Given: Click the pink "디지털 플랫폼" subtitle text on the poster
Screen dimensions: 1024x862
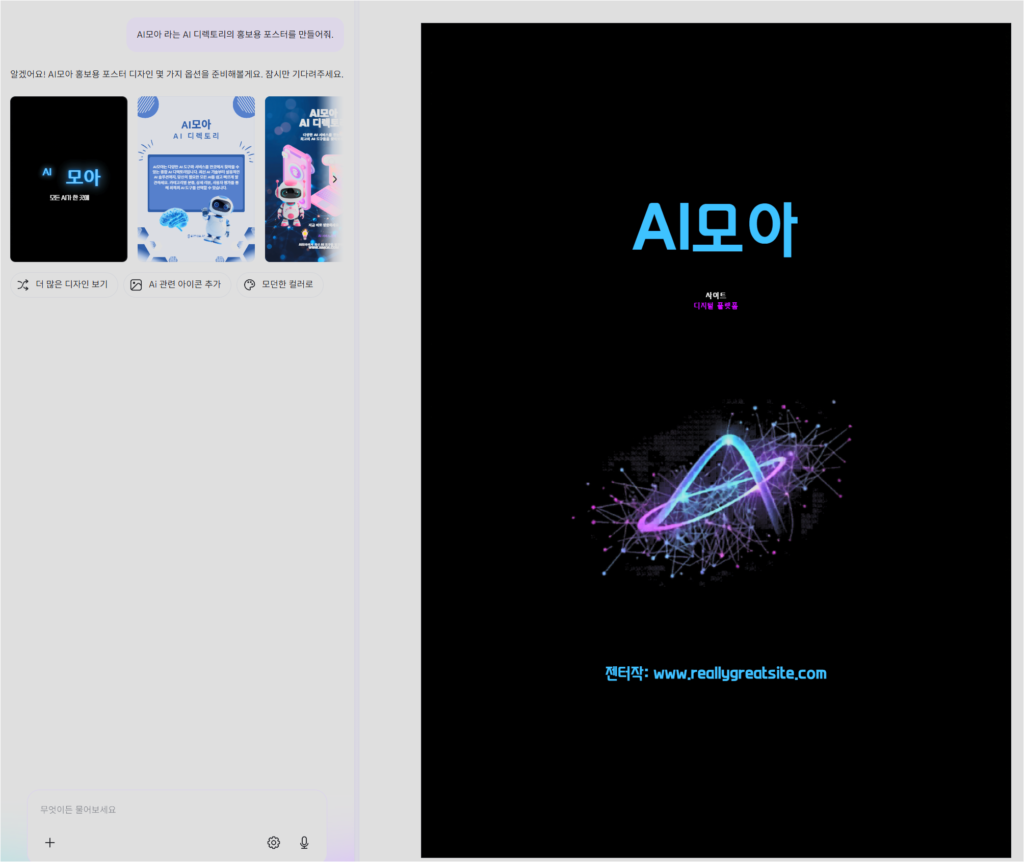Looking at the screenshot, I should tap(716, 305).
